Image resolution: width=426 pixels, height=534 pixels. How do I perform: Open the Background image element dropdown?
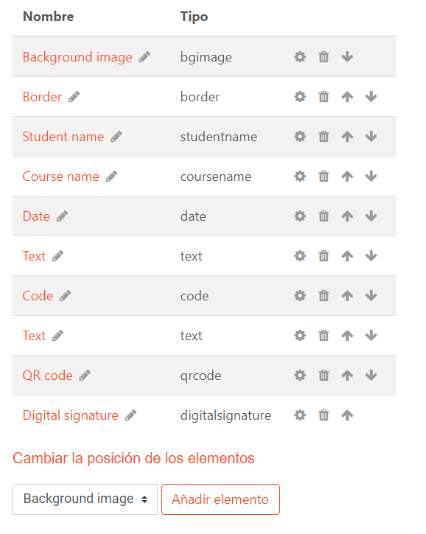tap(85, 499)
